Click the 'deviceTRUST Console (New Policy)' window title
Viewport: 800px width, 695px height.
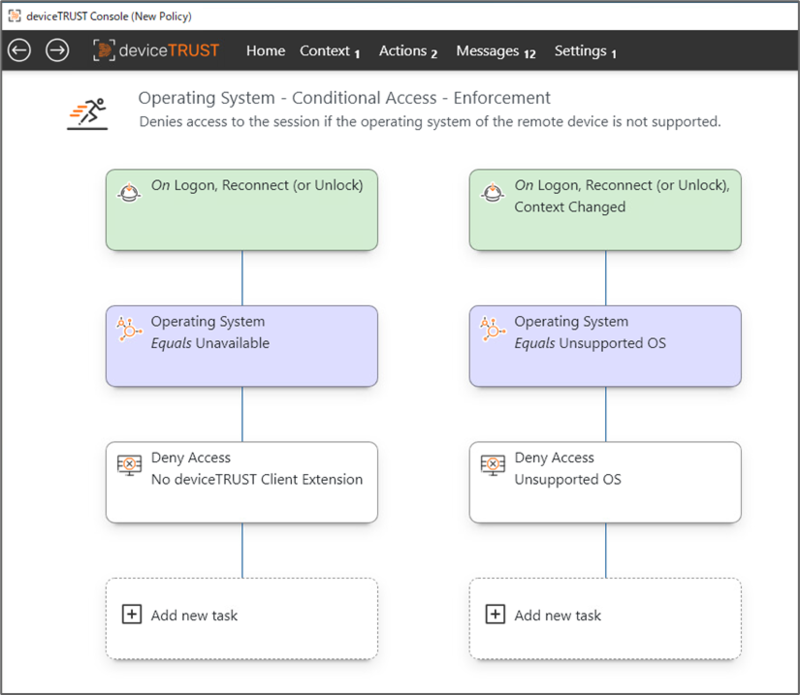(x=109, y=16)
